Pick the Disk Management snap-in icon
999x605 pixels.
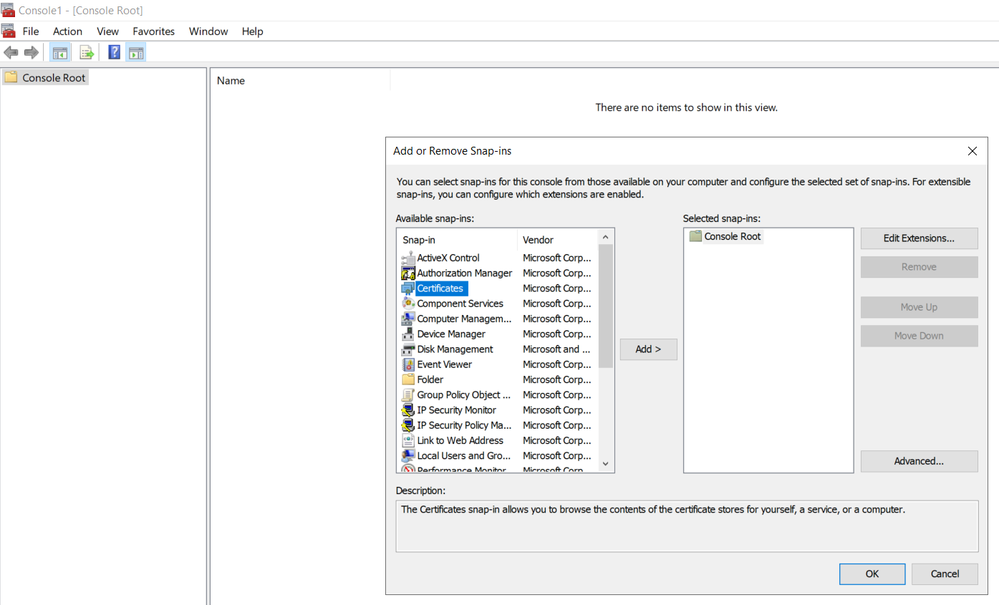[408, 350]
